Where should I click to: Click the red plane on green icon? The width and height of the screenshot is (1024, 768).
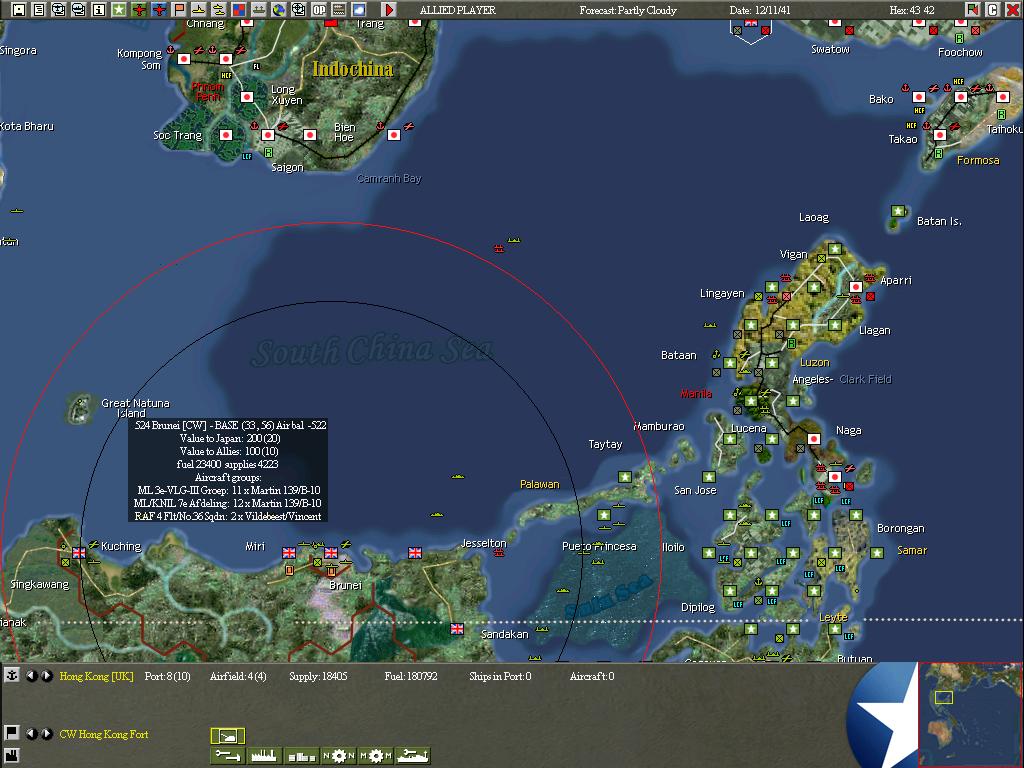coord(139,9)
